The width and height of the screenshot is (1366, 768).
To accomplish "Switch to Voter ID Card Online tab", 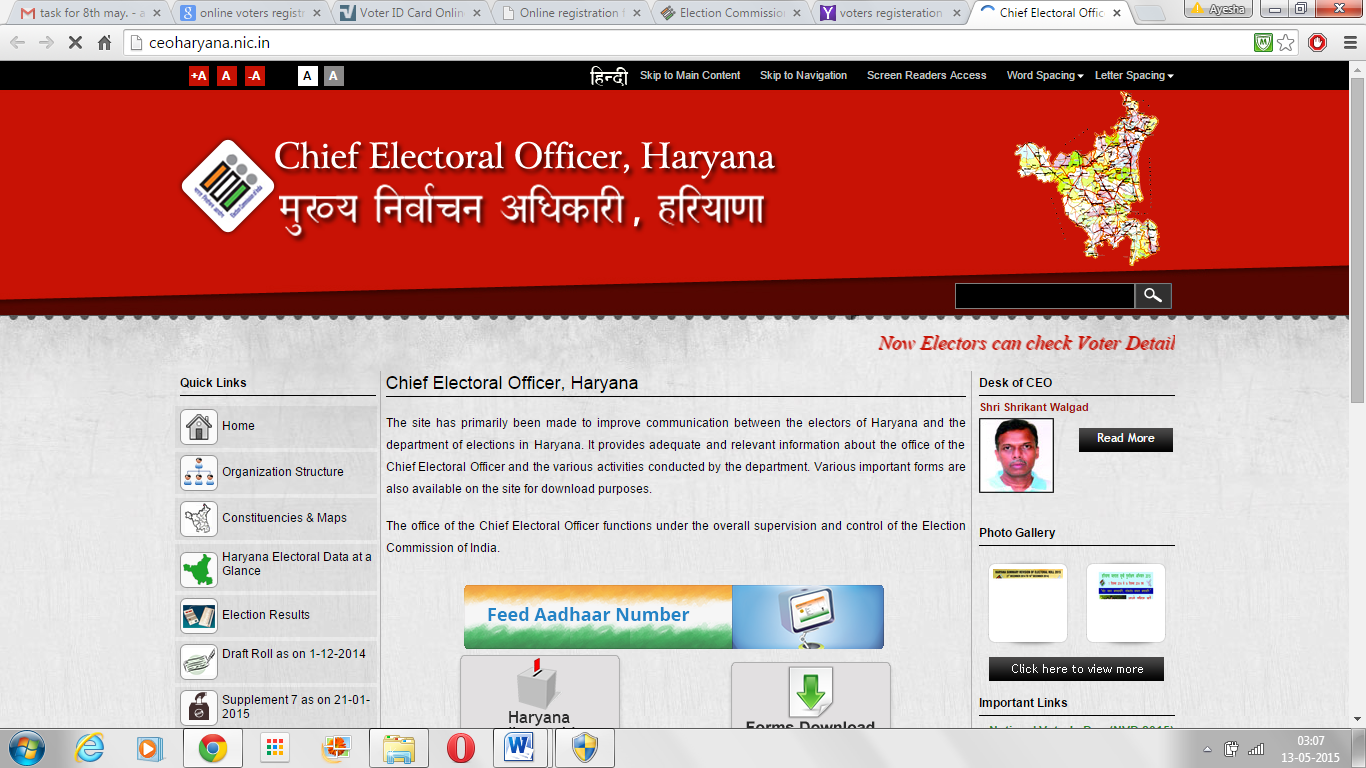I will tap(410, 13).
